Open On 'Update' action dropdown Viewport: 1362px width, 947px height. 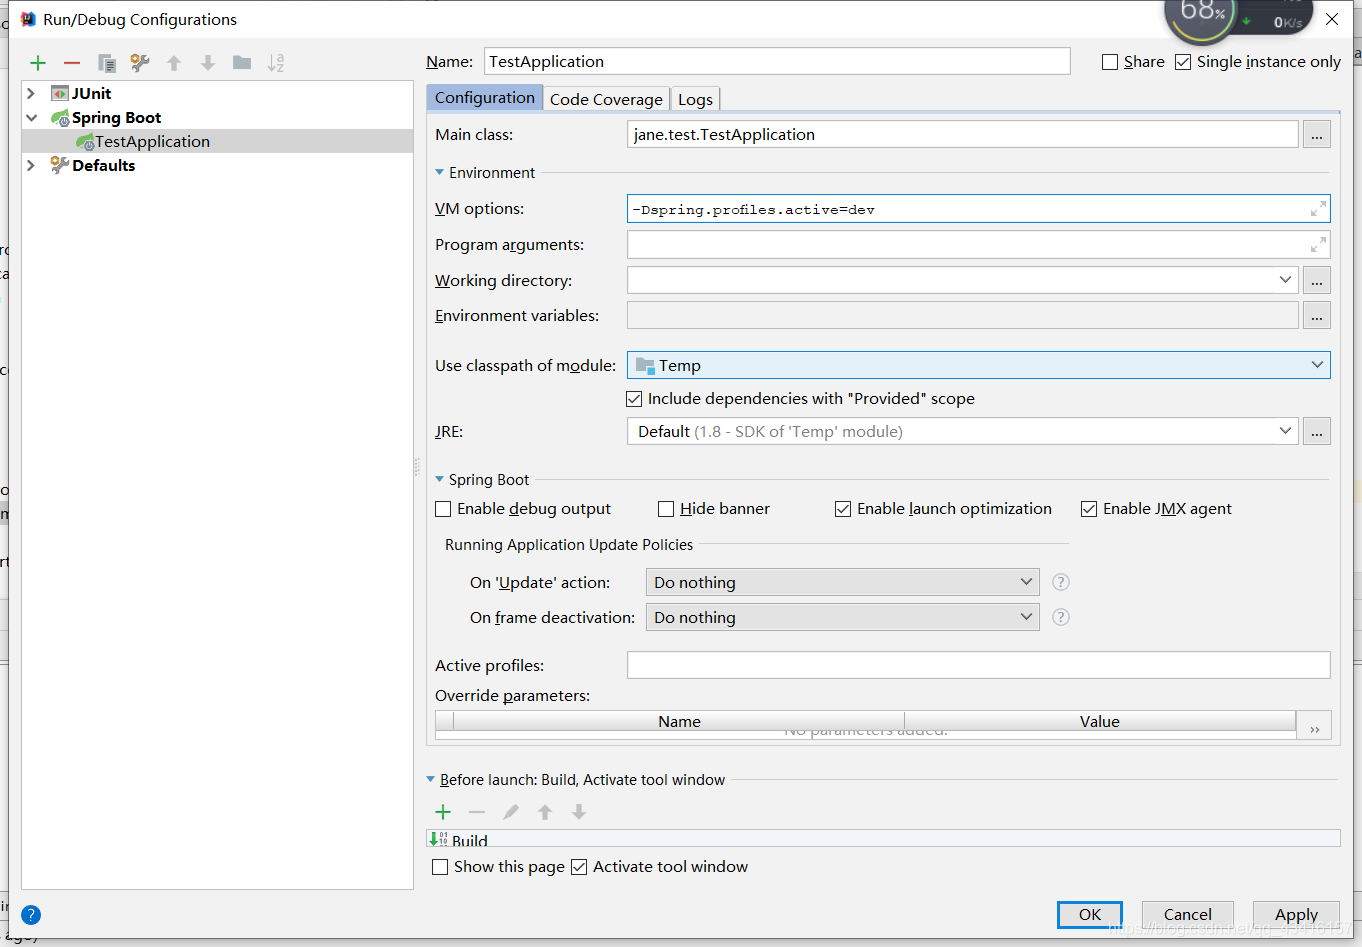(x=1026, y=582)
